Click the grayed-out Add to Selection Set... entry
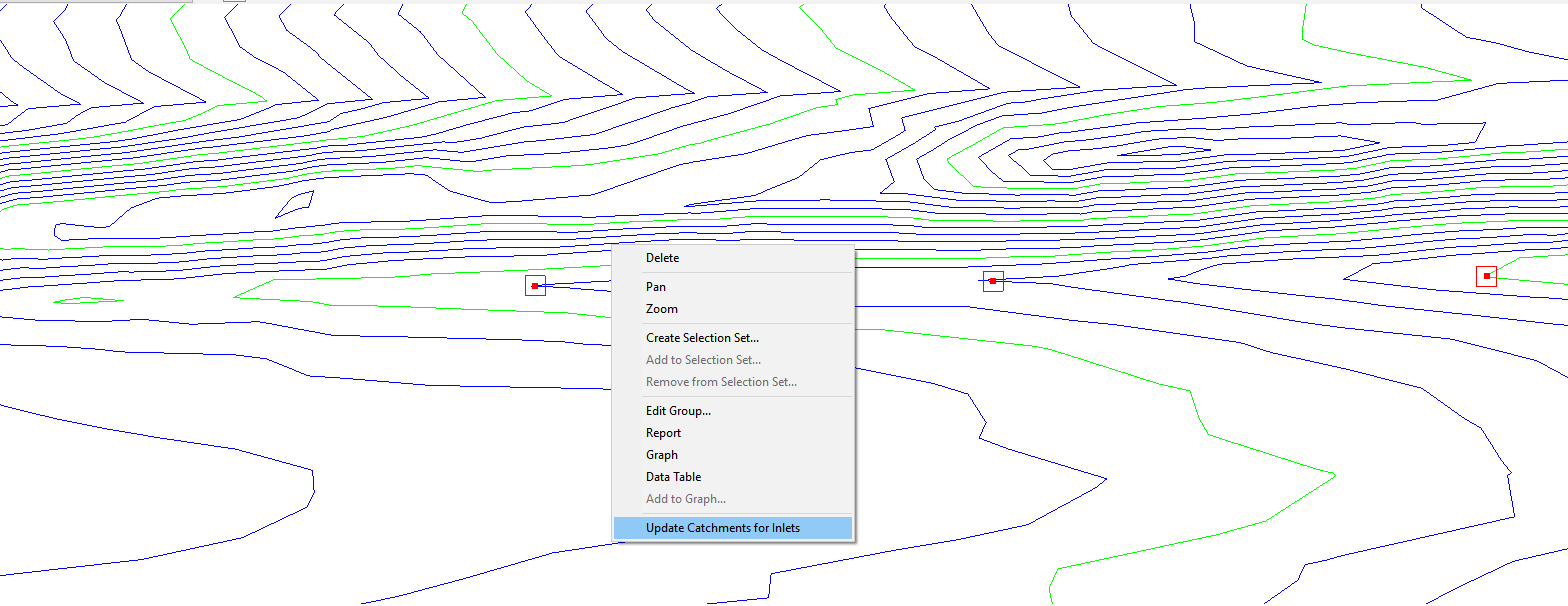 pyautogui.click(x=733, y=360)
